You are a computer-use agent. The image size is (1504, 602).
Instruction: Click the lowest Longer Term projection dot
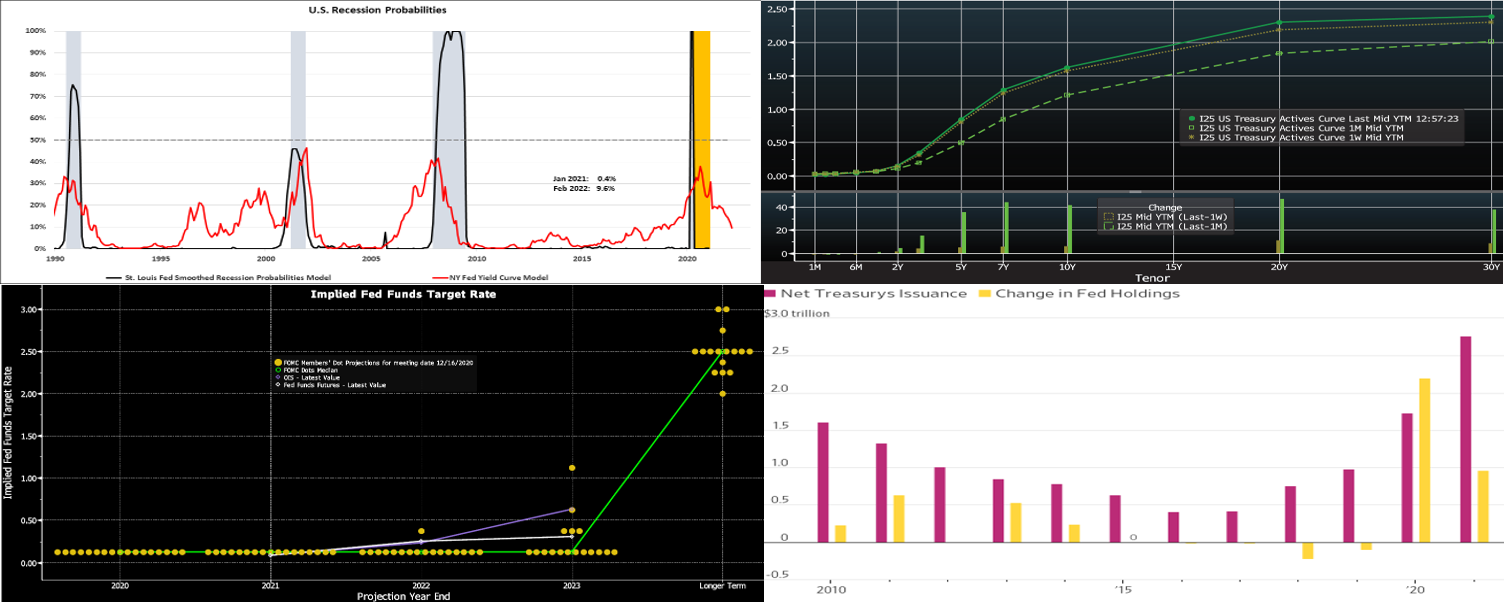click(x=723, y=394)
